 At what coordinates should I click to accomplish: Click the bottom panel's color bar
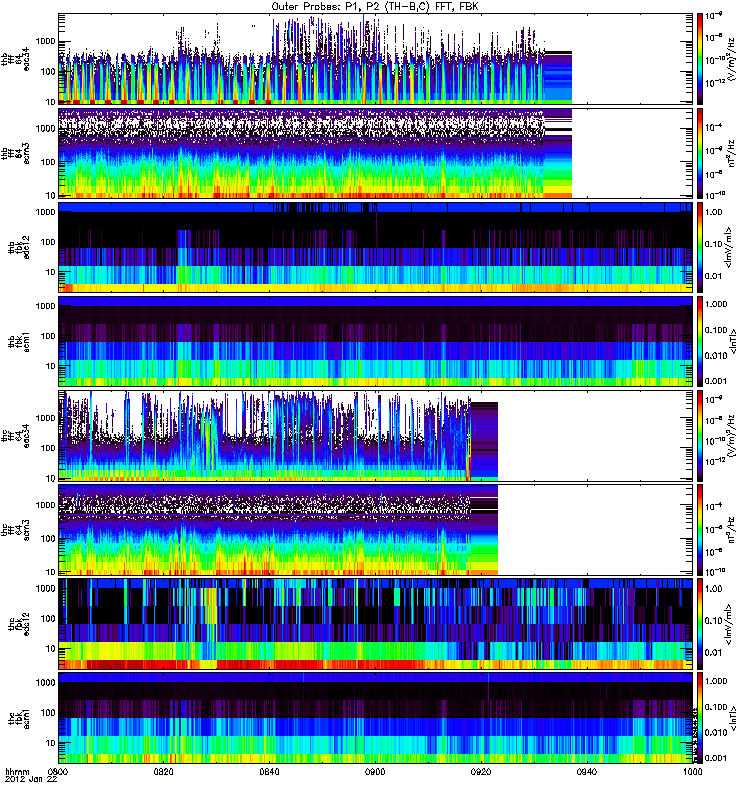tap(701, 717)
